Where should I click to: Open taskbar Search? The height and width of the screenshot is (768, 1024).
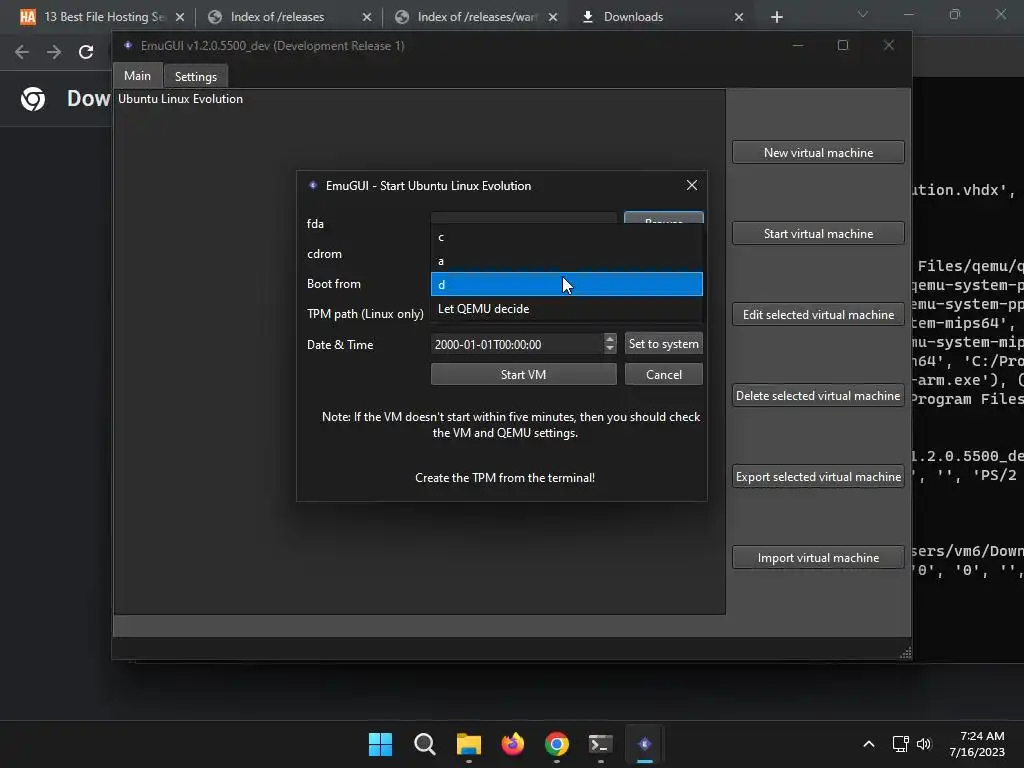[424, 744]
